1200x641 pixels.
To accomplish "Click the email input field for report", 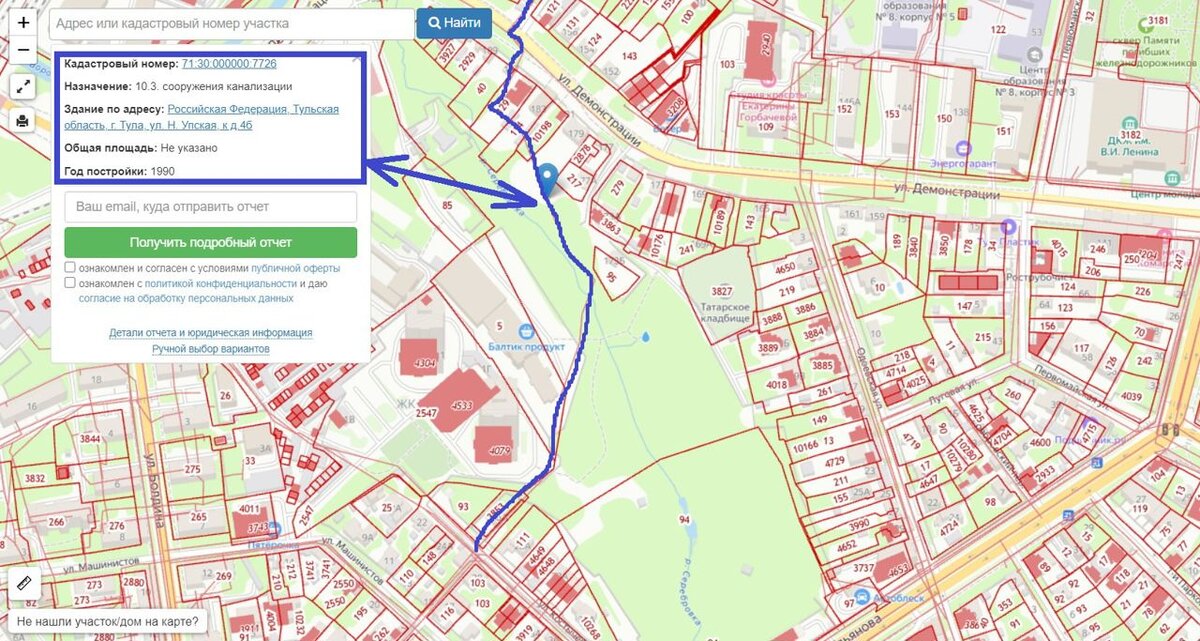I will point(210,207).
